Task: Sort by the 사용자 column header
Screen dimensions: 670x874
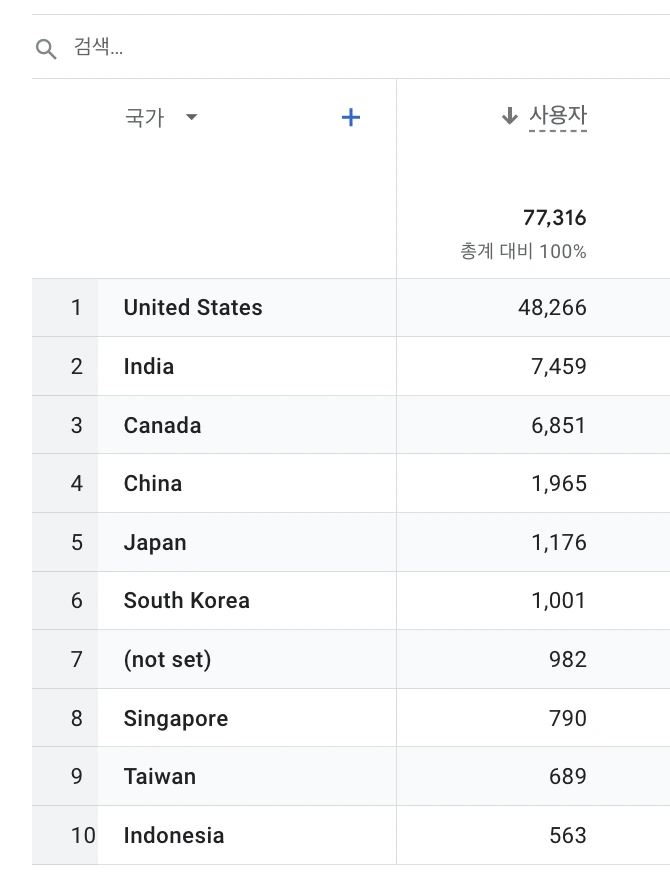Action: coord(557,116)
